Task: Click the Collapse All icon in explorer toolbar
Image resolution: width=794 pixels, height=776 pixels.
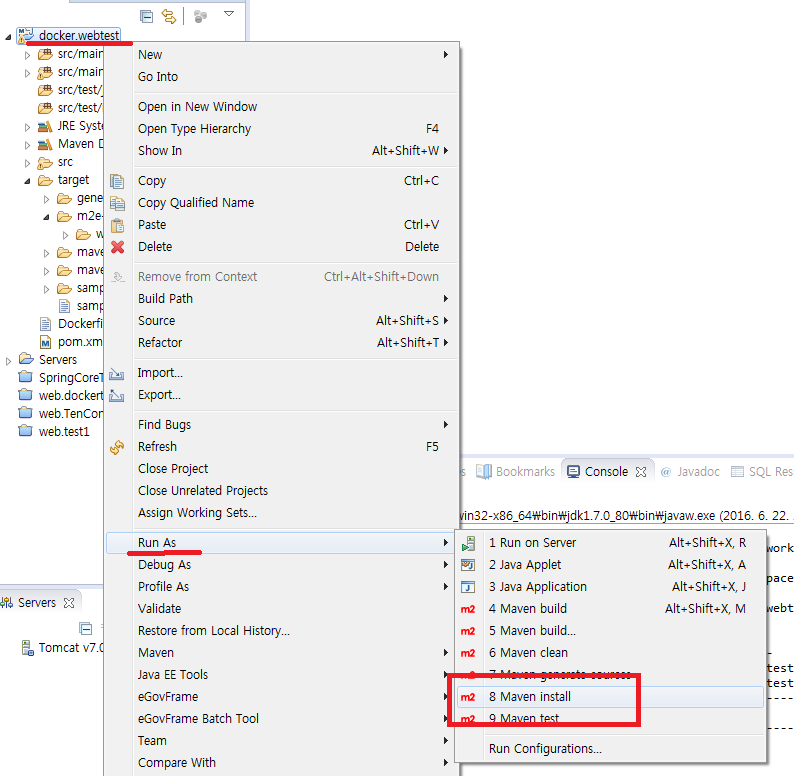Action: click(147, 16)
